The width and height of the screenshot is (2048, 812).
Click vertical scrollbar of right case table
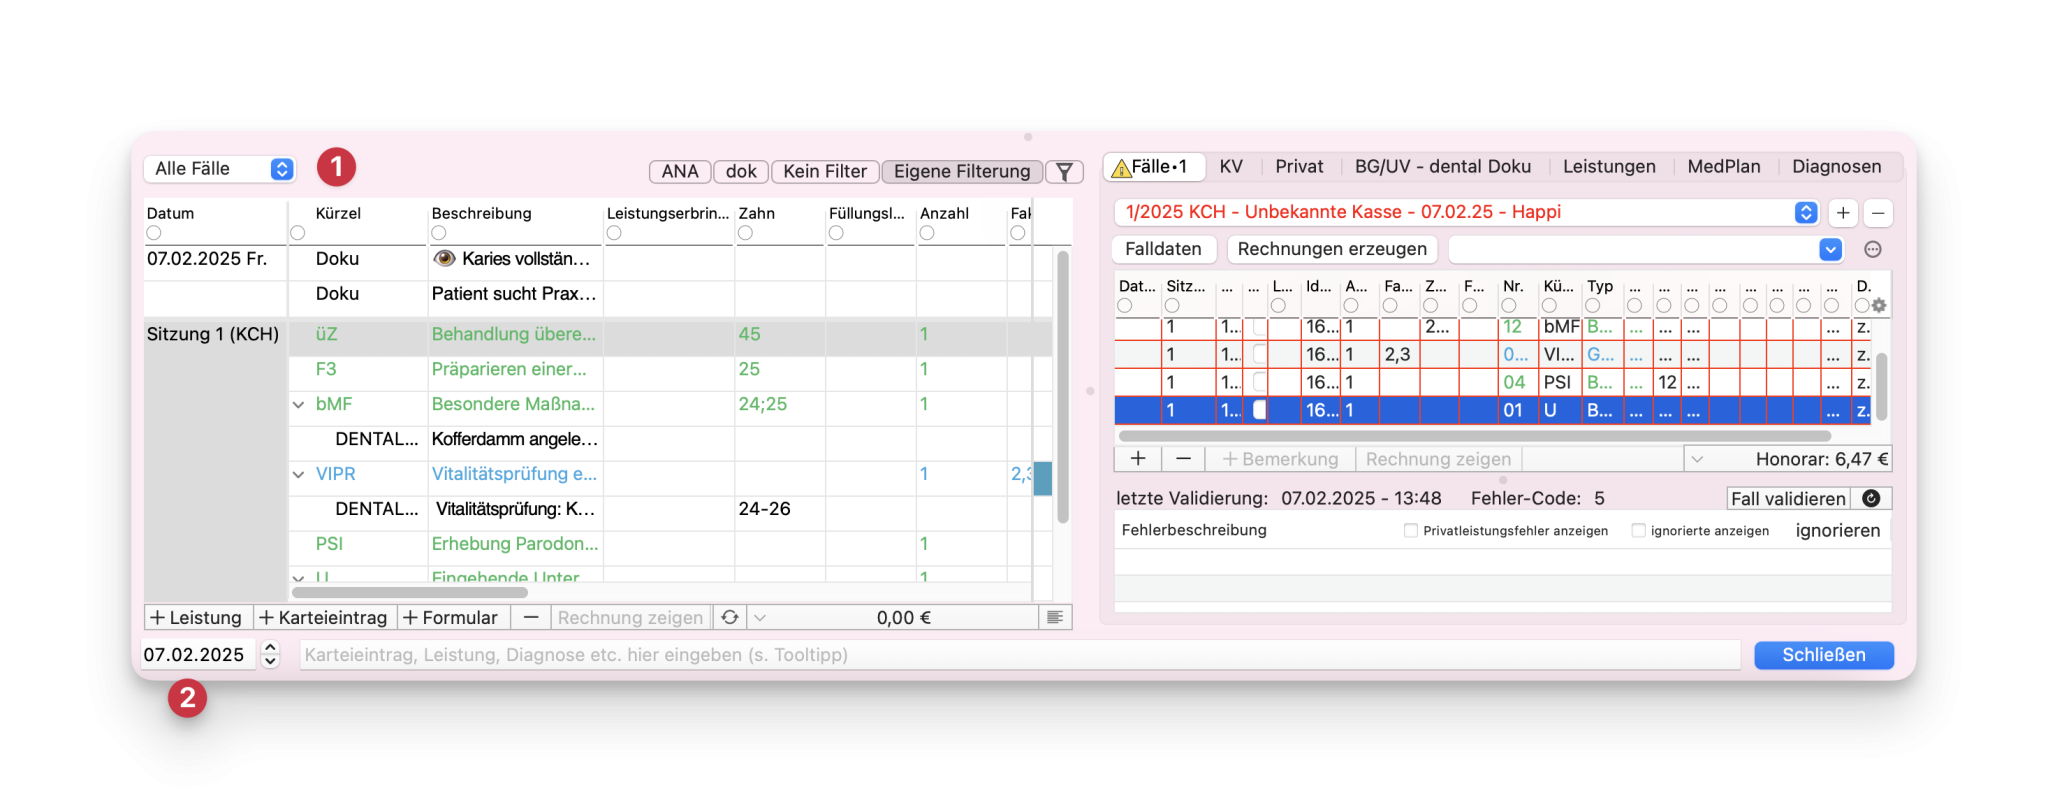[1881, 386]
